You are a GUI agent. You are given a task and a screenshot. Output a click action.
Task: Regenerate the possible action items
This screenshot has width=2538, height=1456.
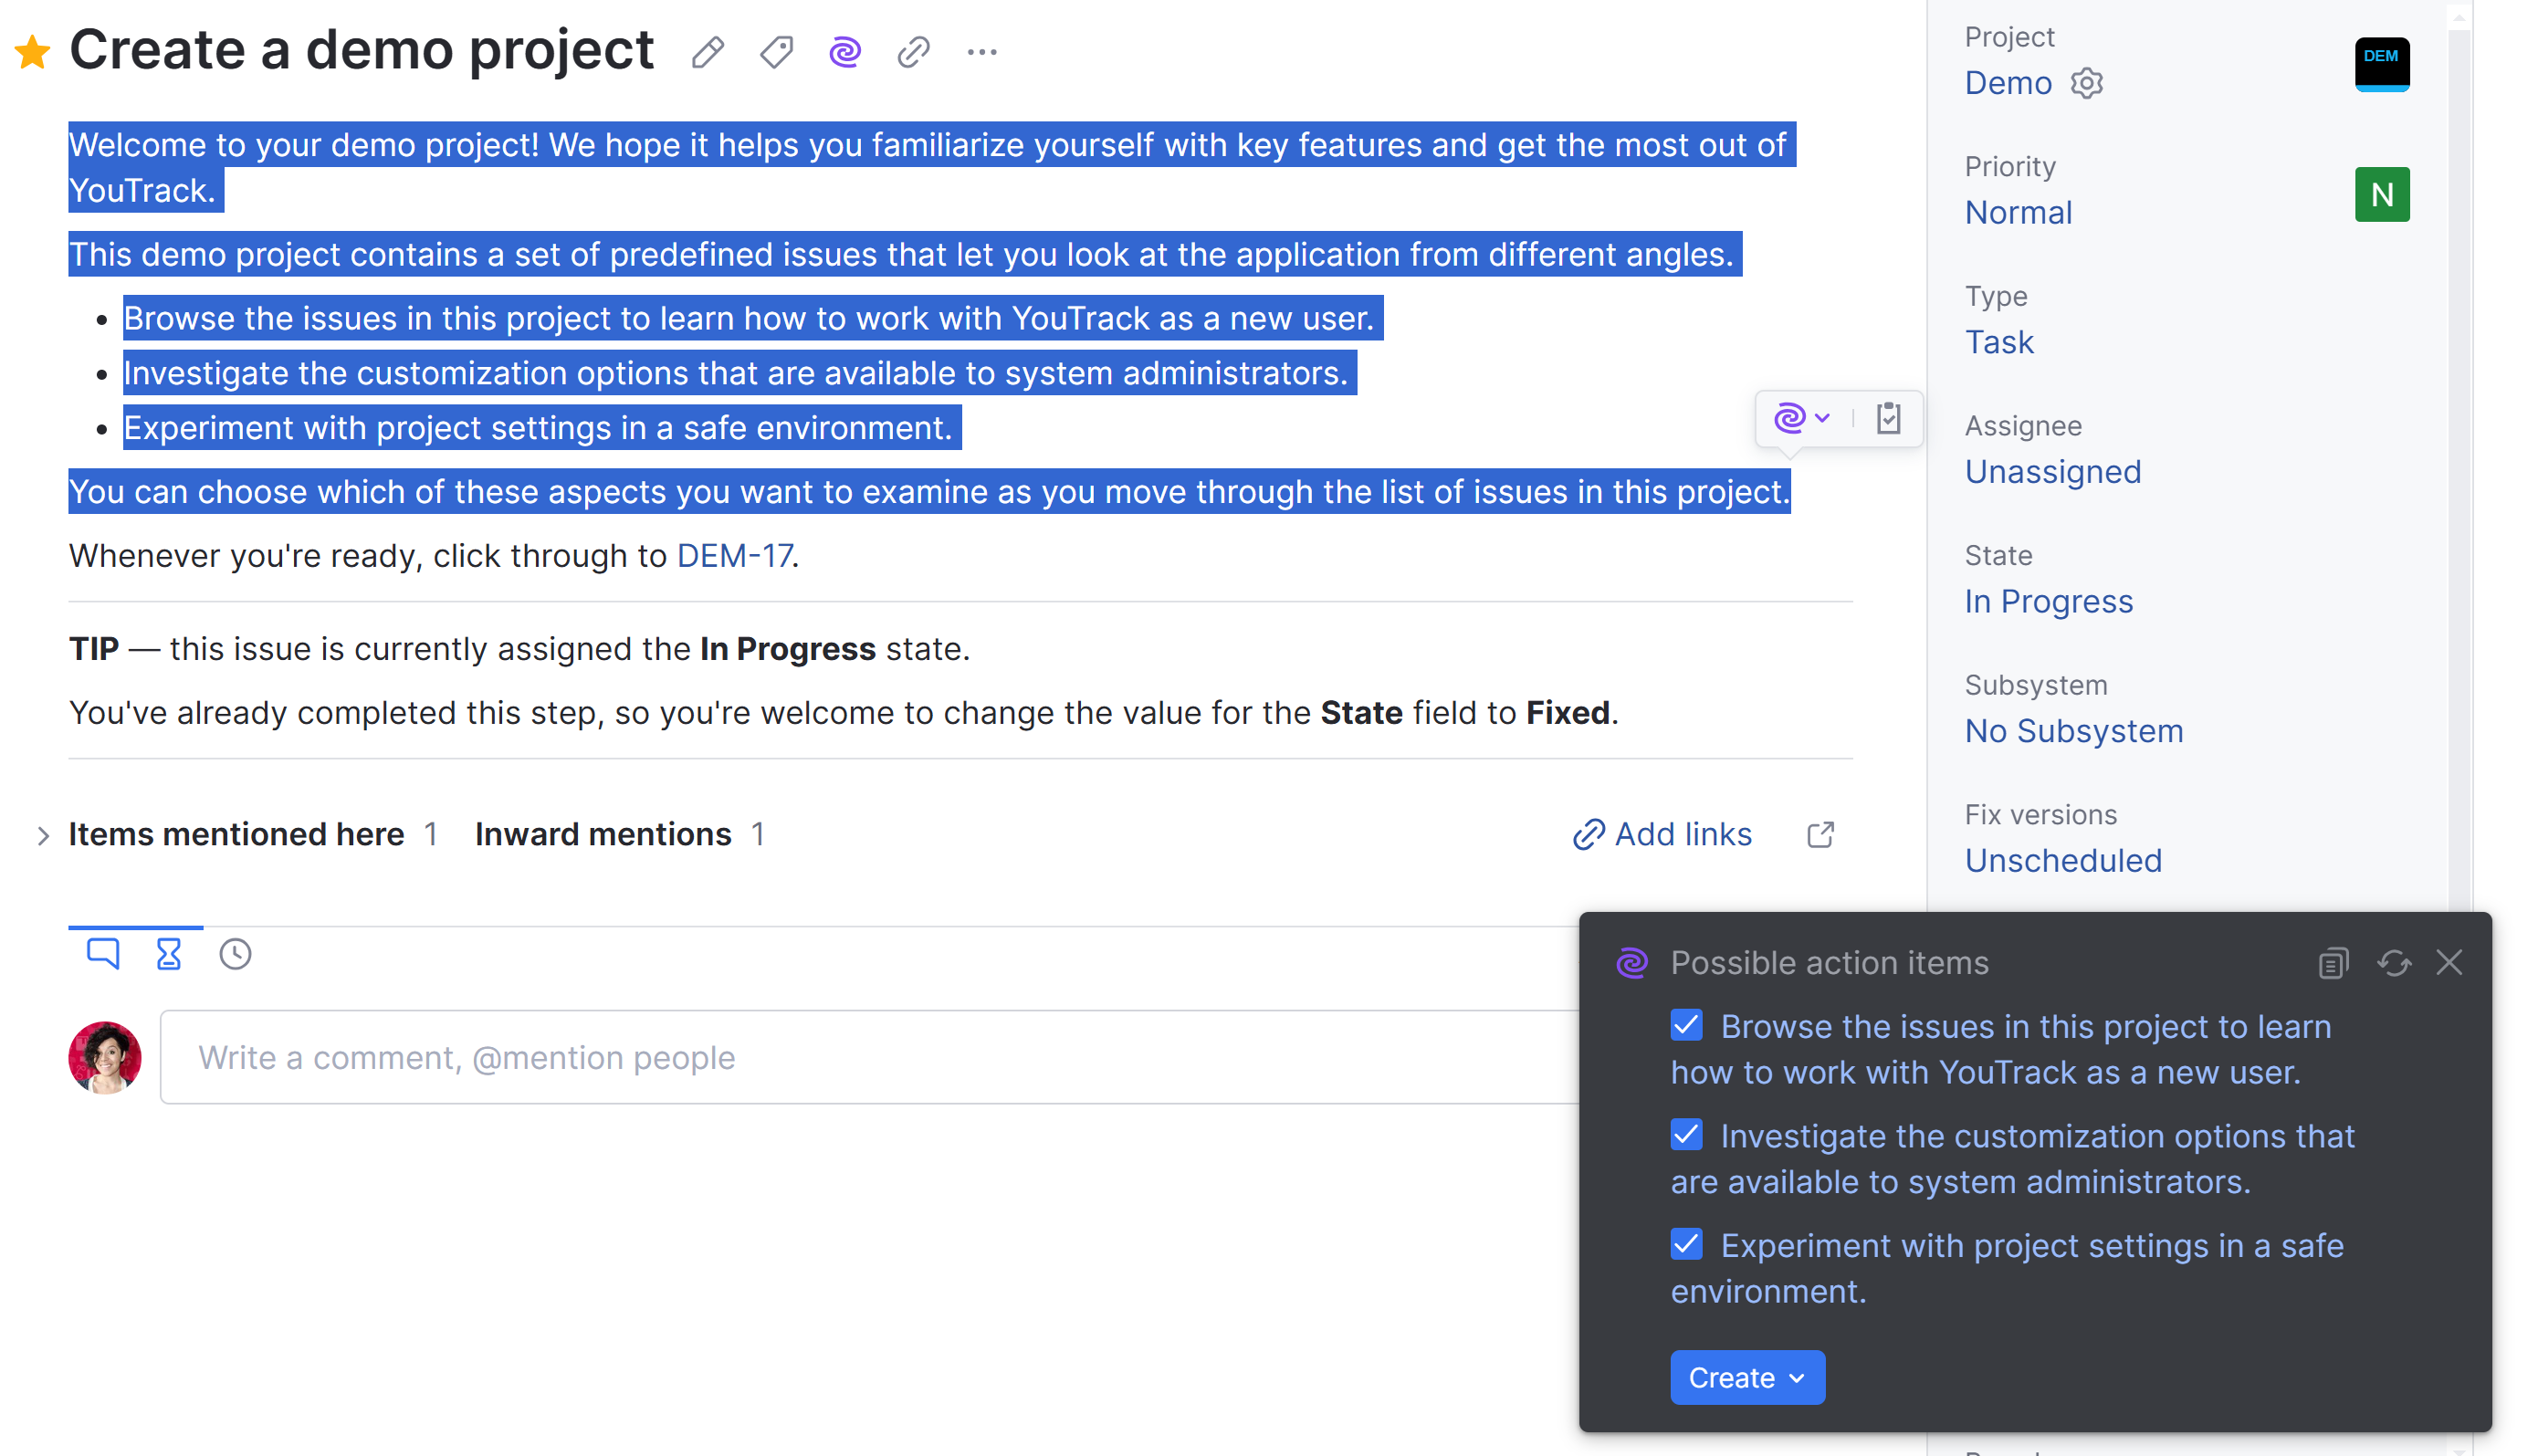point(2394,963)
